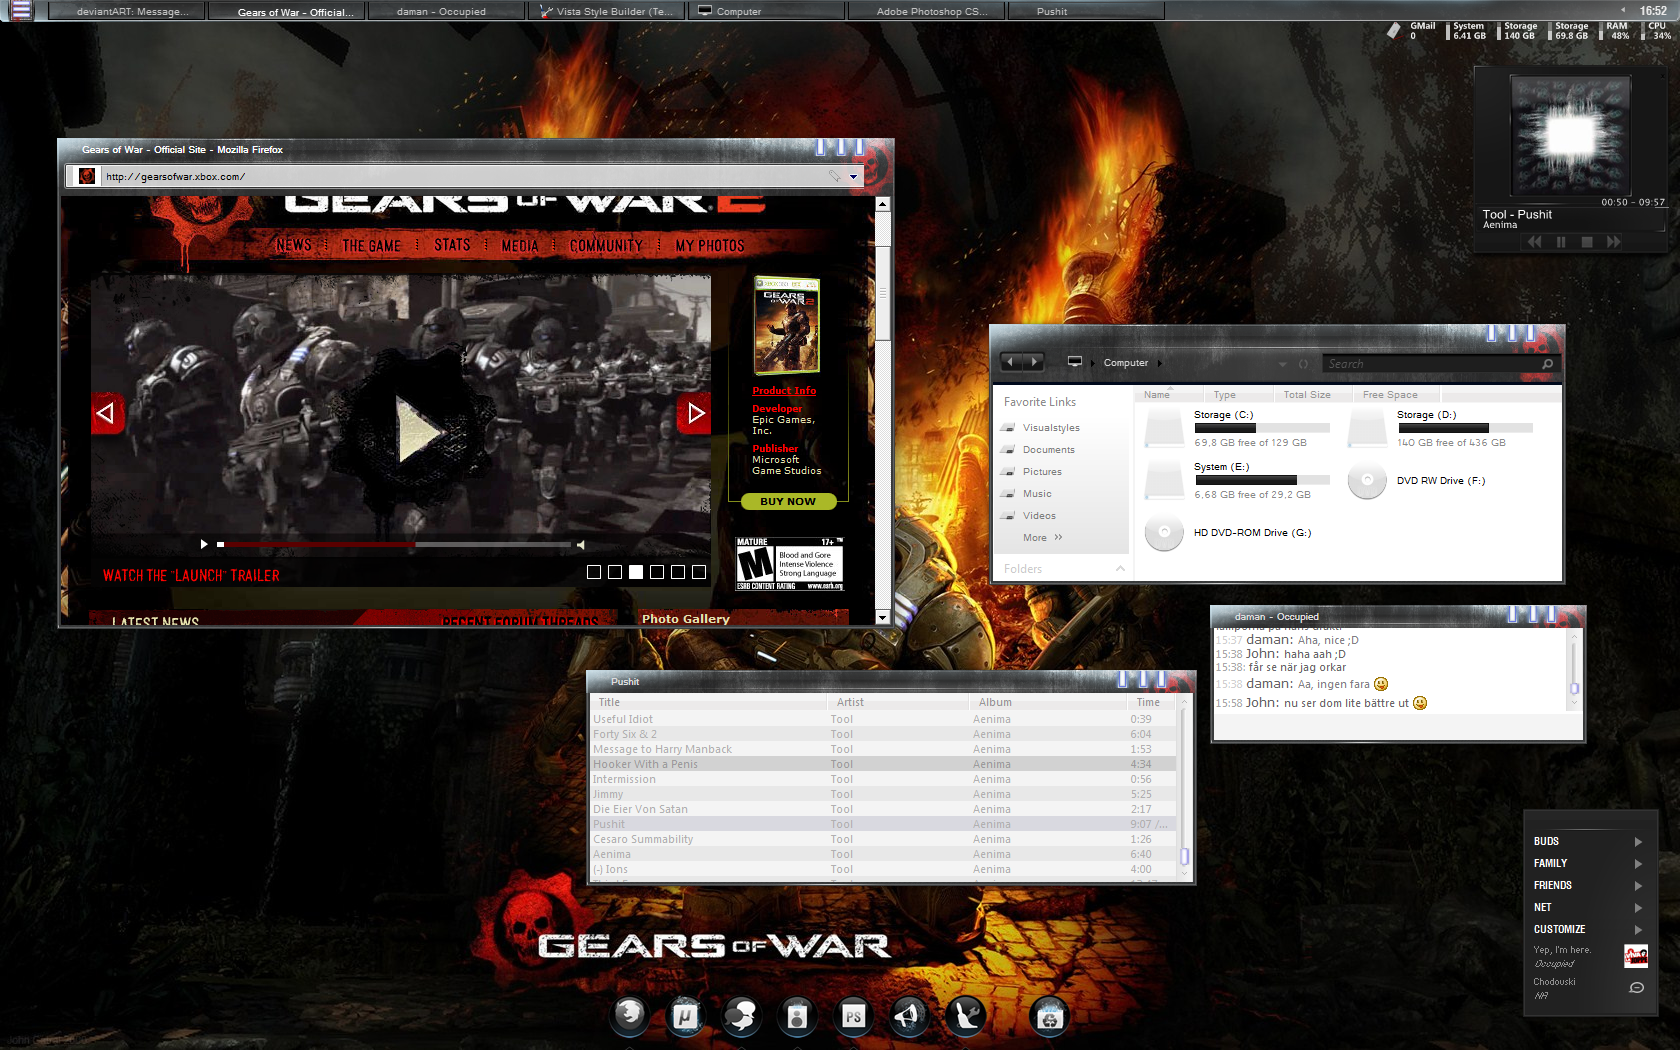This screenshot has height=1050, width=1680.
Task: Select the sixth carousel slide indicator
Action: [699, 572]
